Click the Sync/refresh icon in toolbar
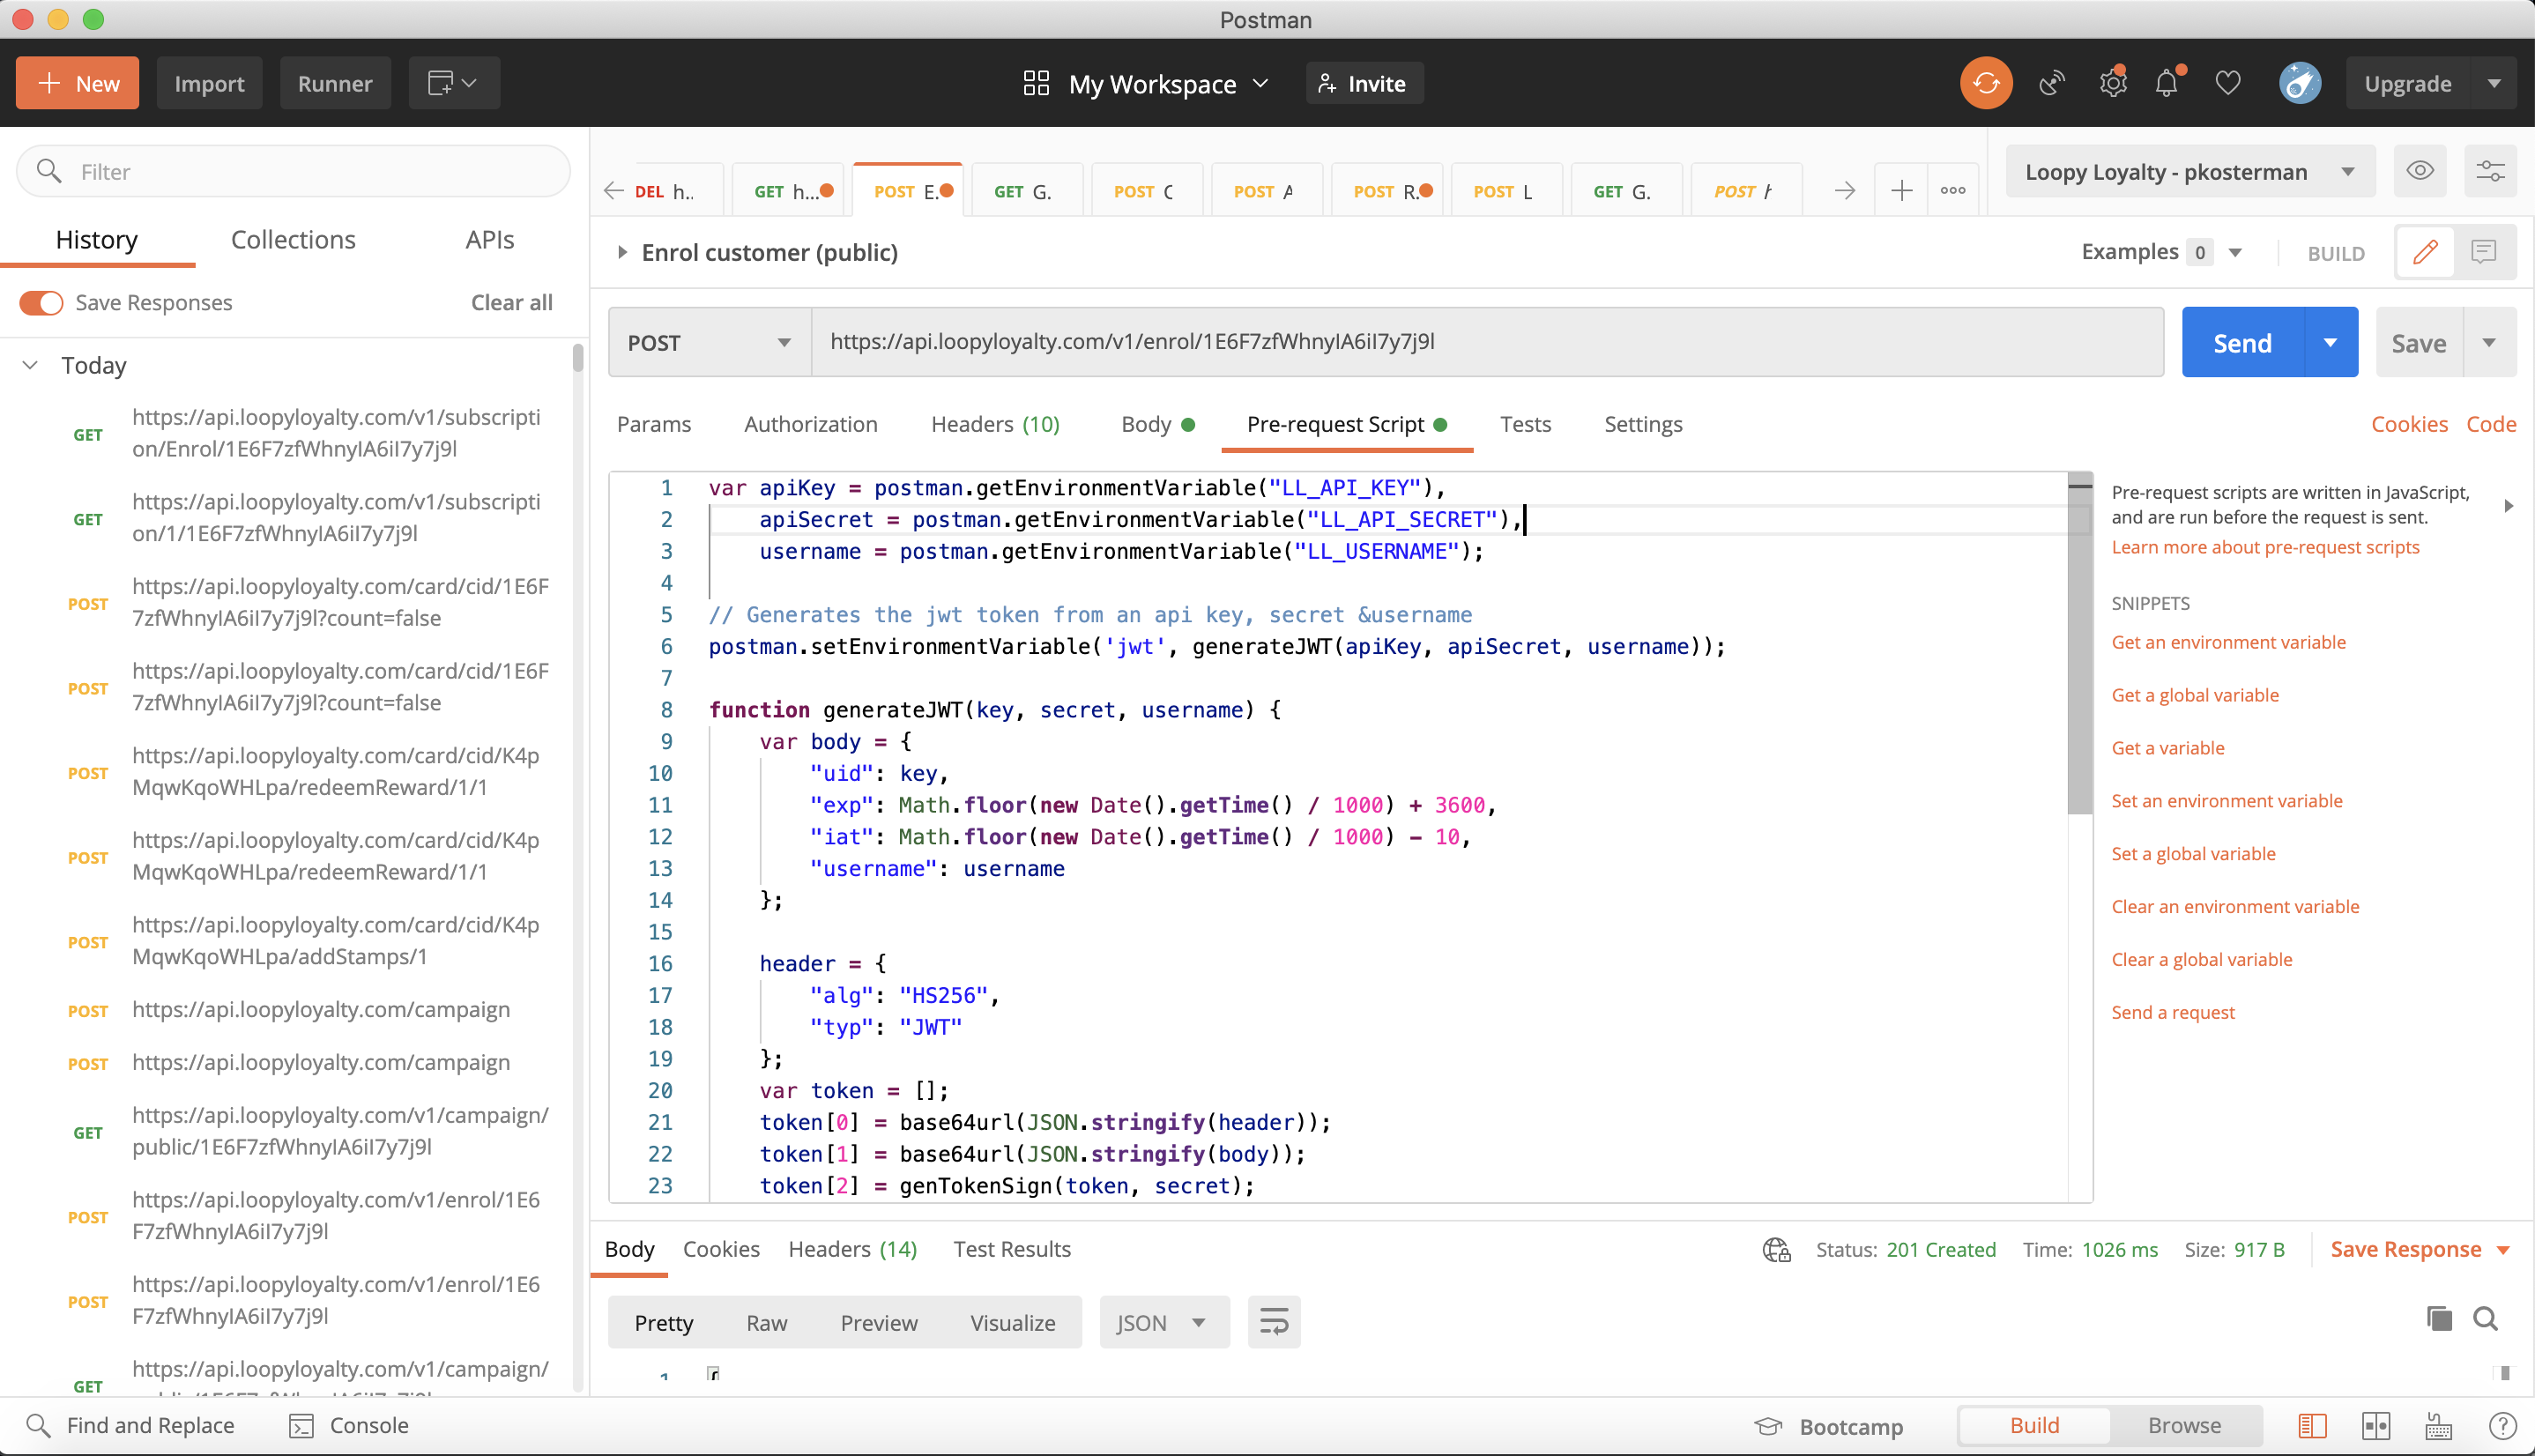 click(1987, 82)
